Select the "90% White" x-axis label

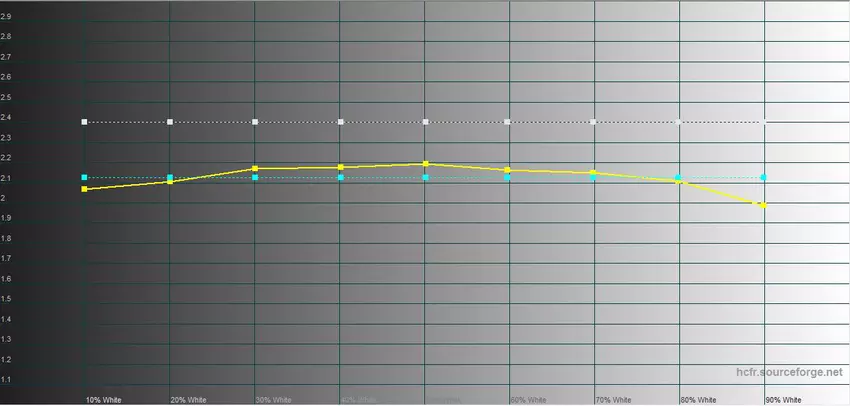[783, 399]
